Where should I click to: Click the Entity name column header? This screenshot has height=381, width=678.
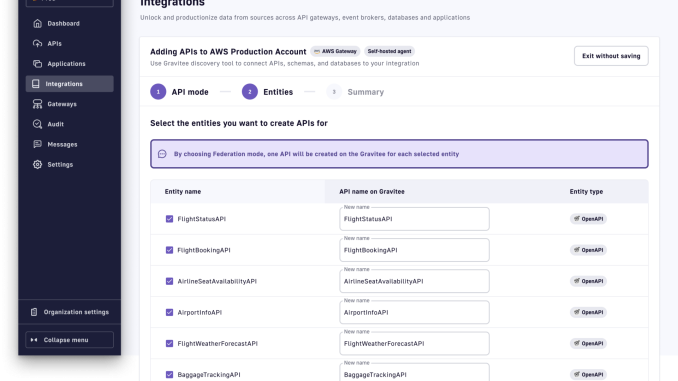[183, 192]
